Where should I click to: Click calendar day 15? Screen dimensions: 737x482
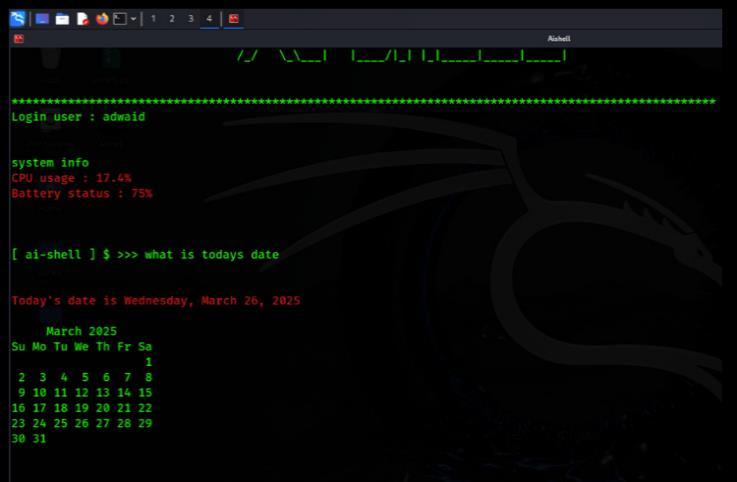[145, 393]
